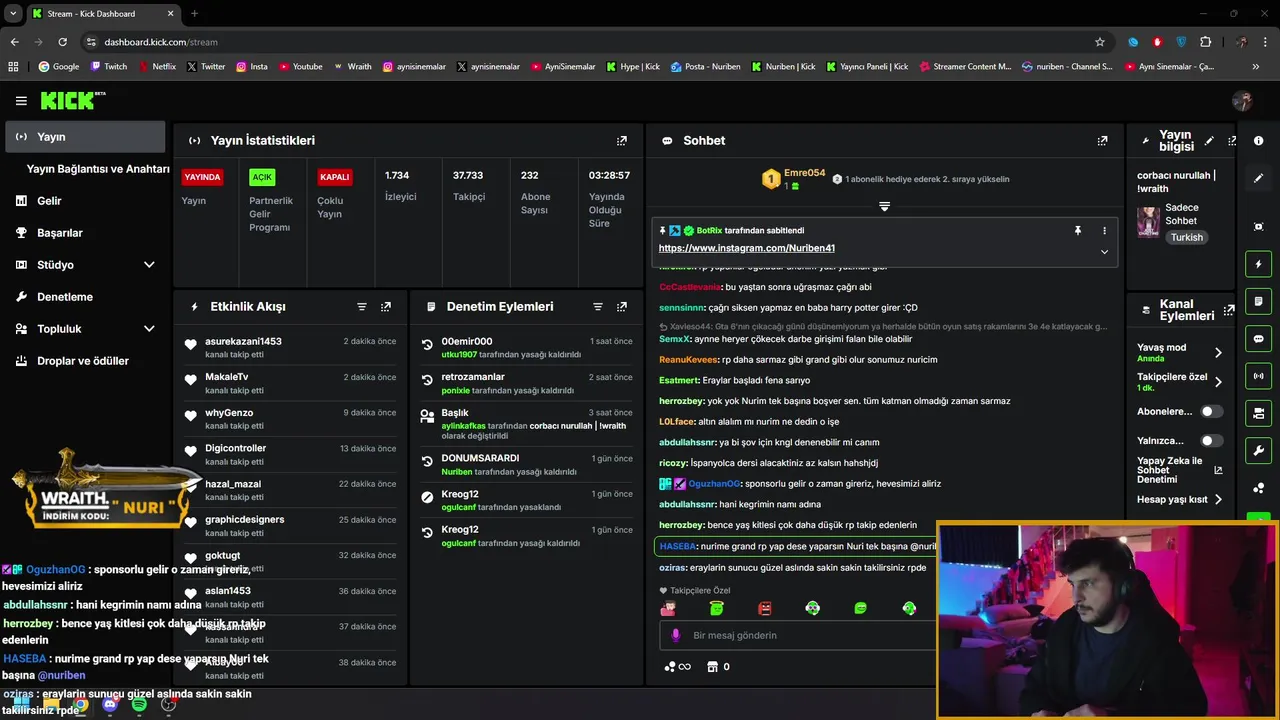Open the Yavaş mod options arrow

[1218, 352]
